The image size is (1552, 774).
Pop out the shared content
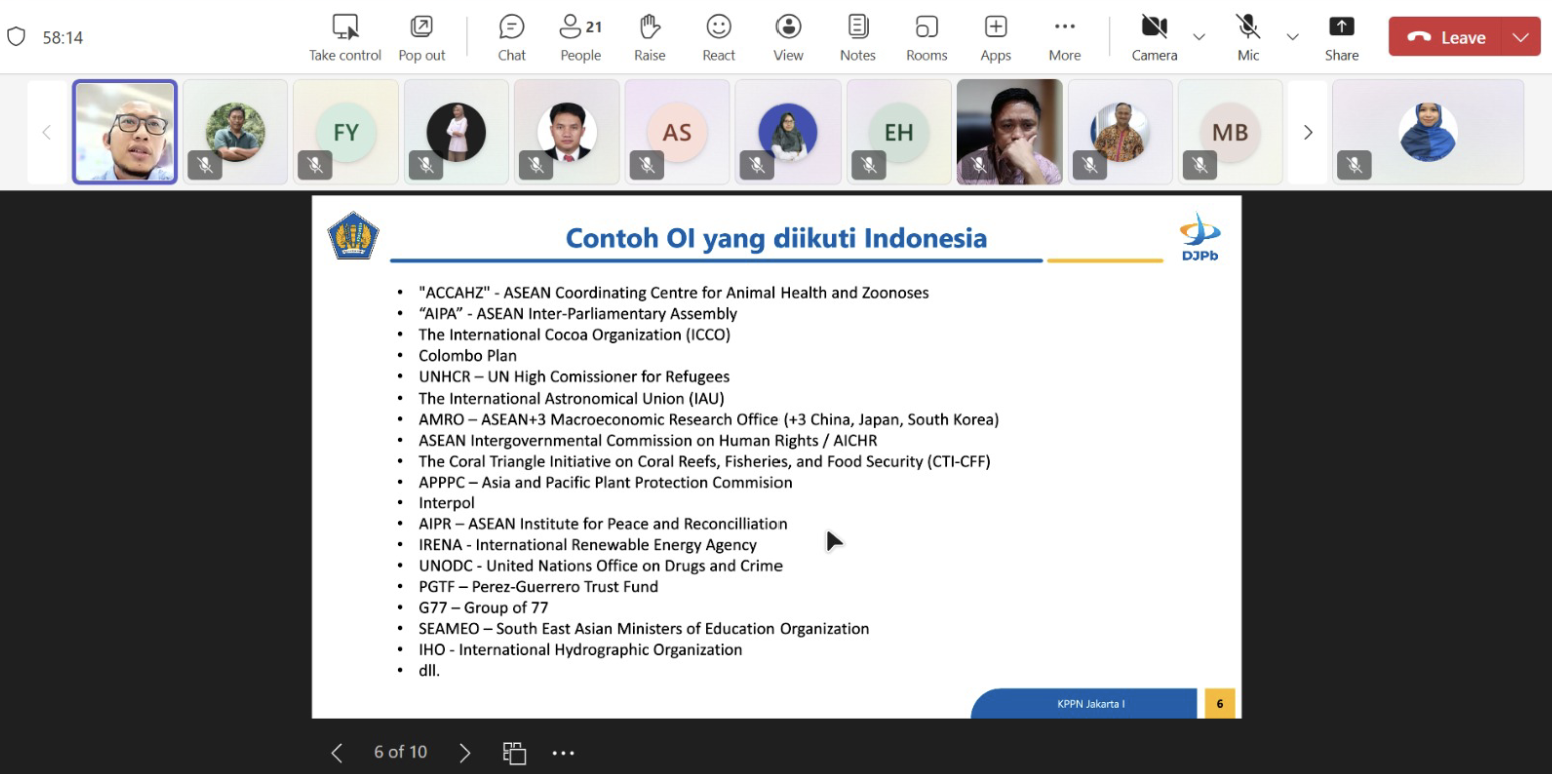click(x=421, y=37)
